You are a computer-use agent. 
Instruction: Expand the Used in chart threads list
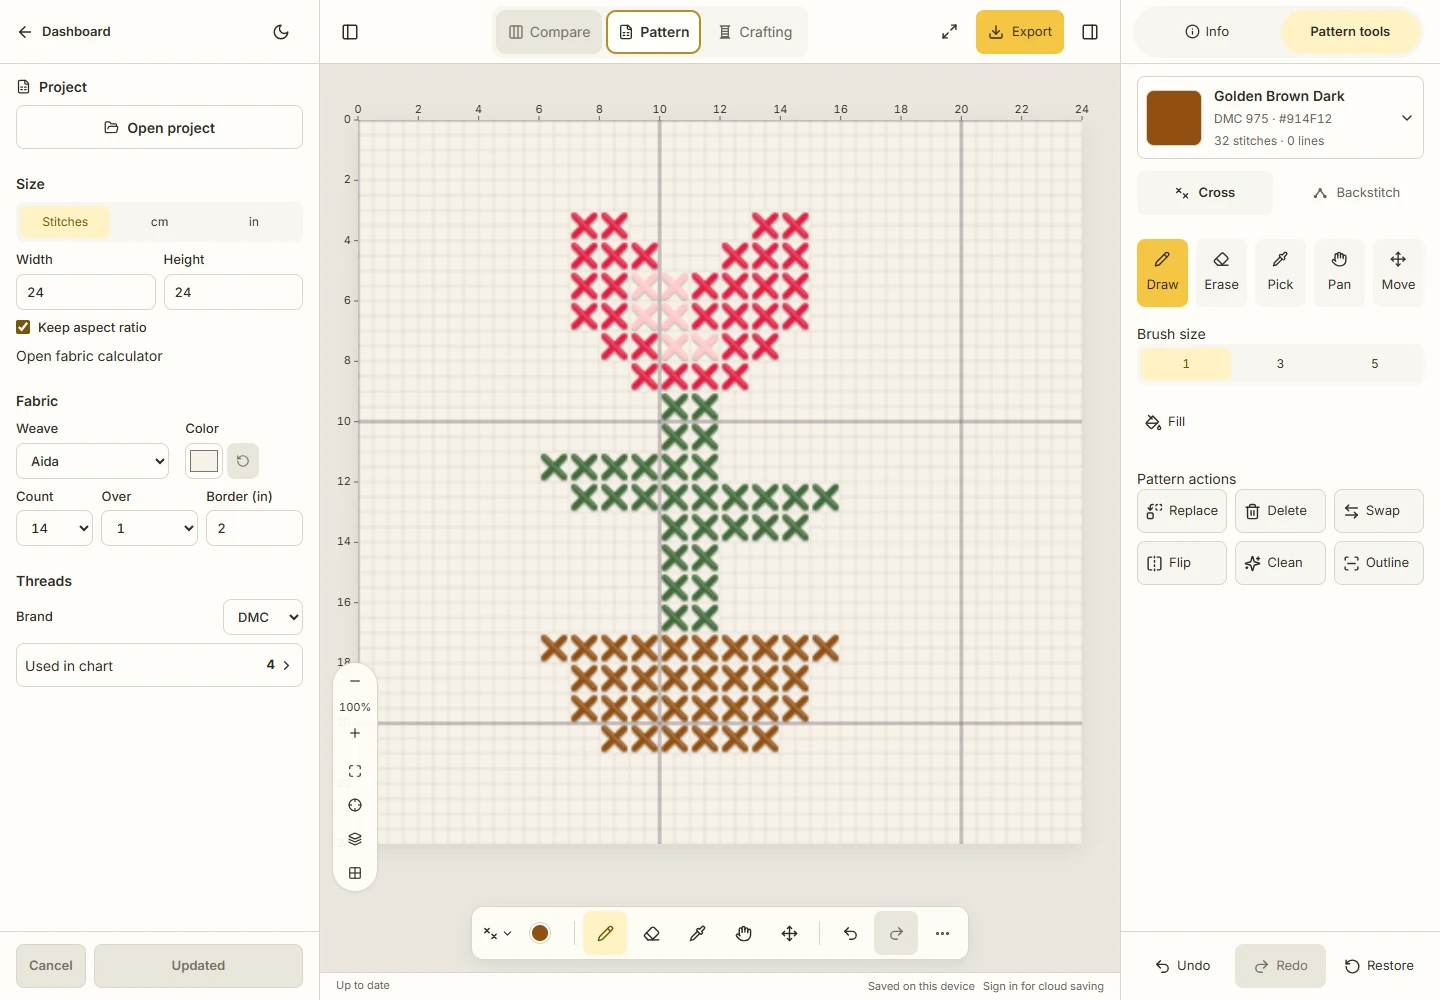point(159,665)
